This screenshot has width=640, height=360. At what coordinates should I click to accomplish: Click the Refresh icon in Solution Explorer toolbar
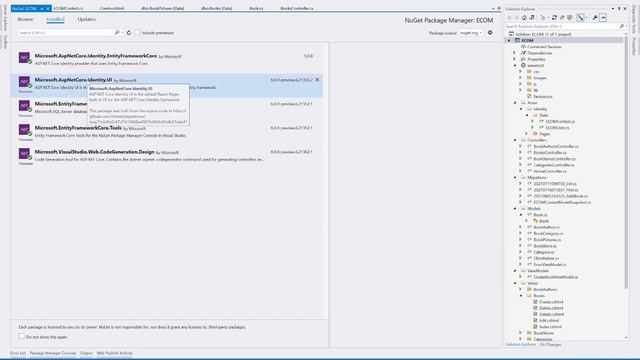tap(554, 18)
